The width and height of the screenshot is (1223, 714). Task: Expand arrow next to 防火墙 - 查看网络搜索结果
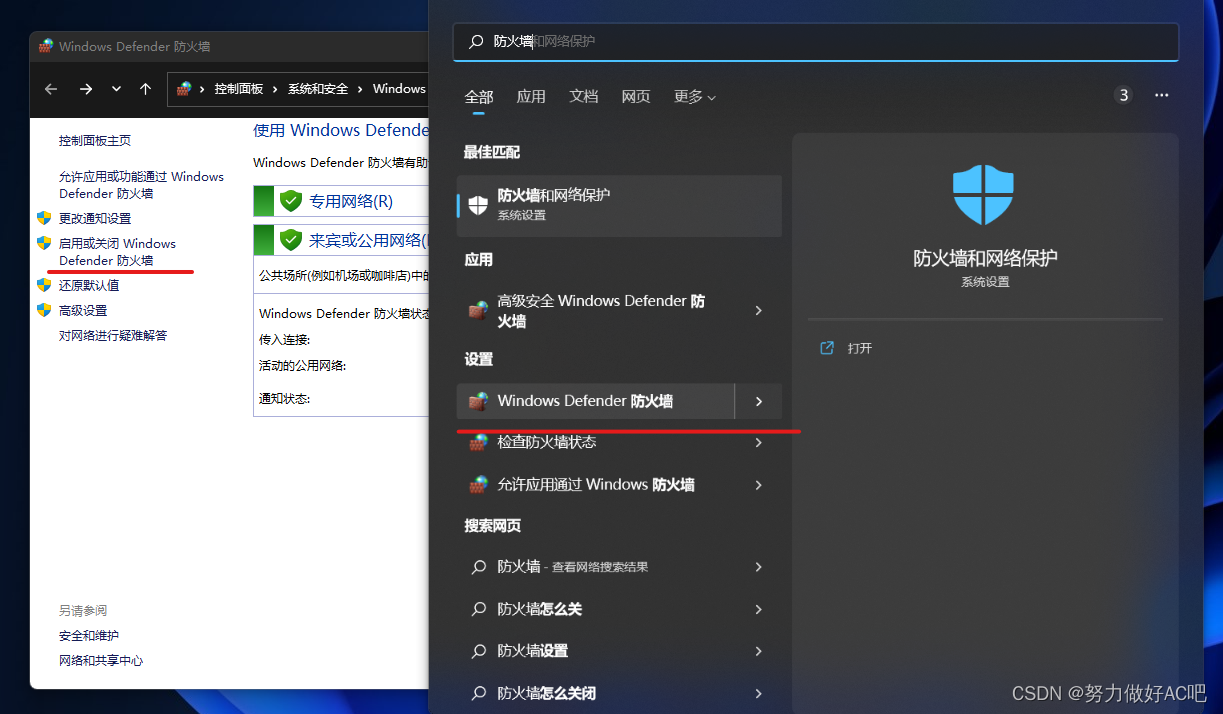[x=758, y=567]
